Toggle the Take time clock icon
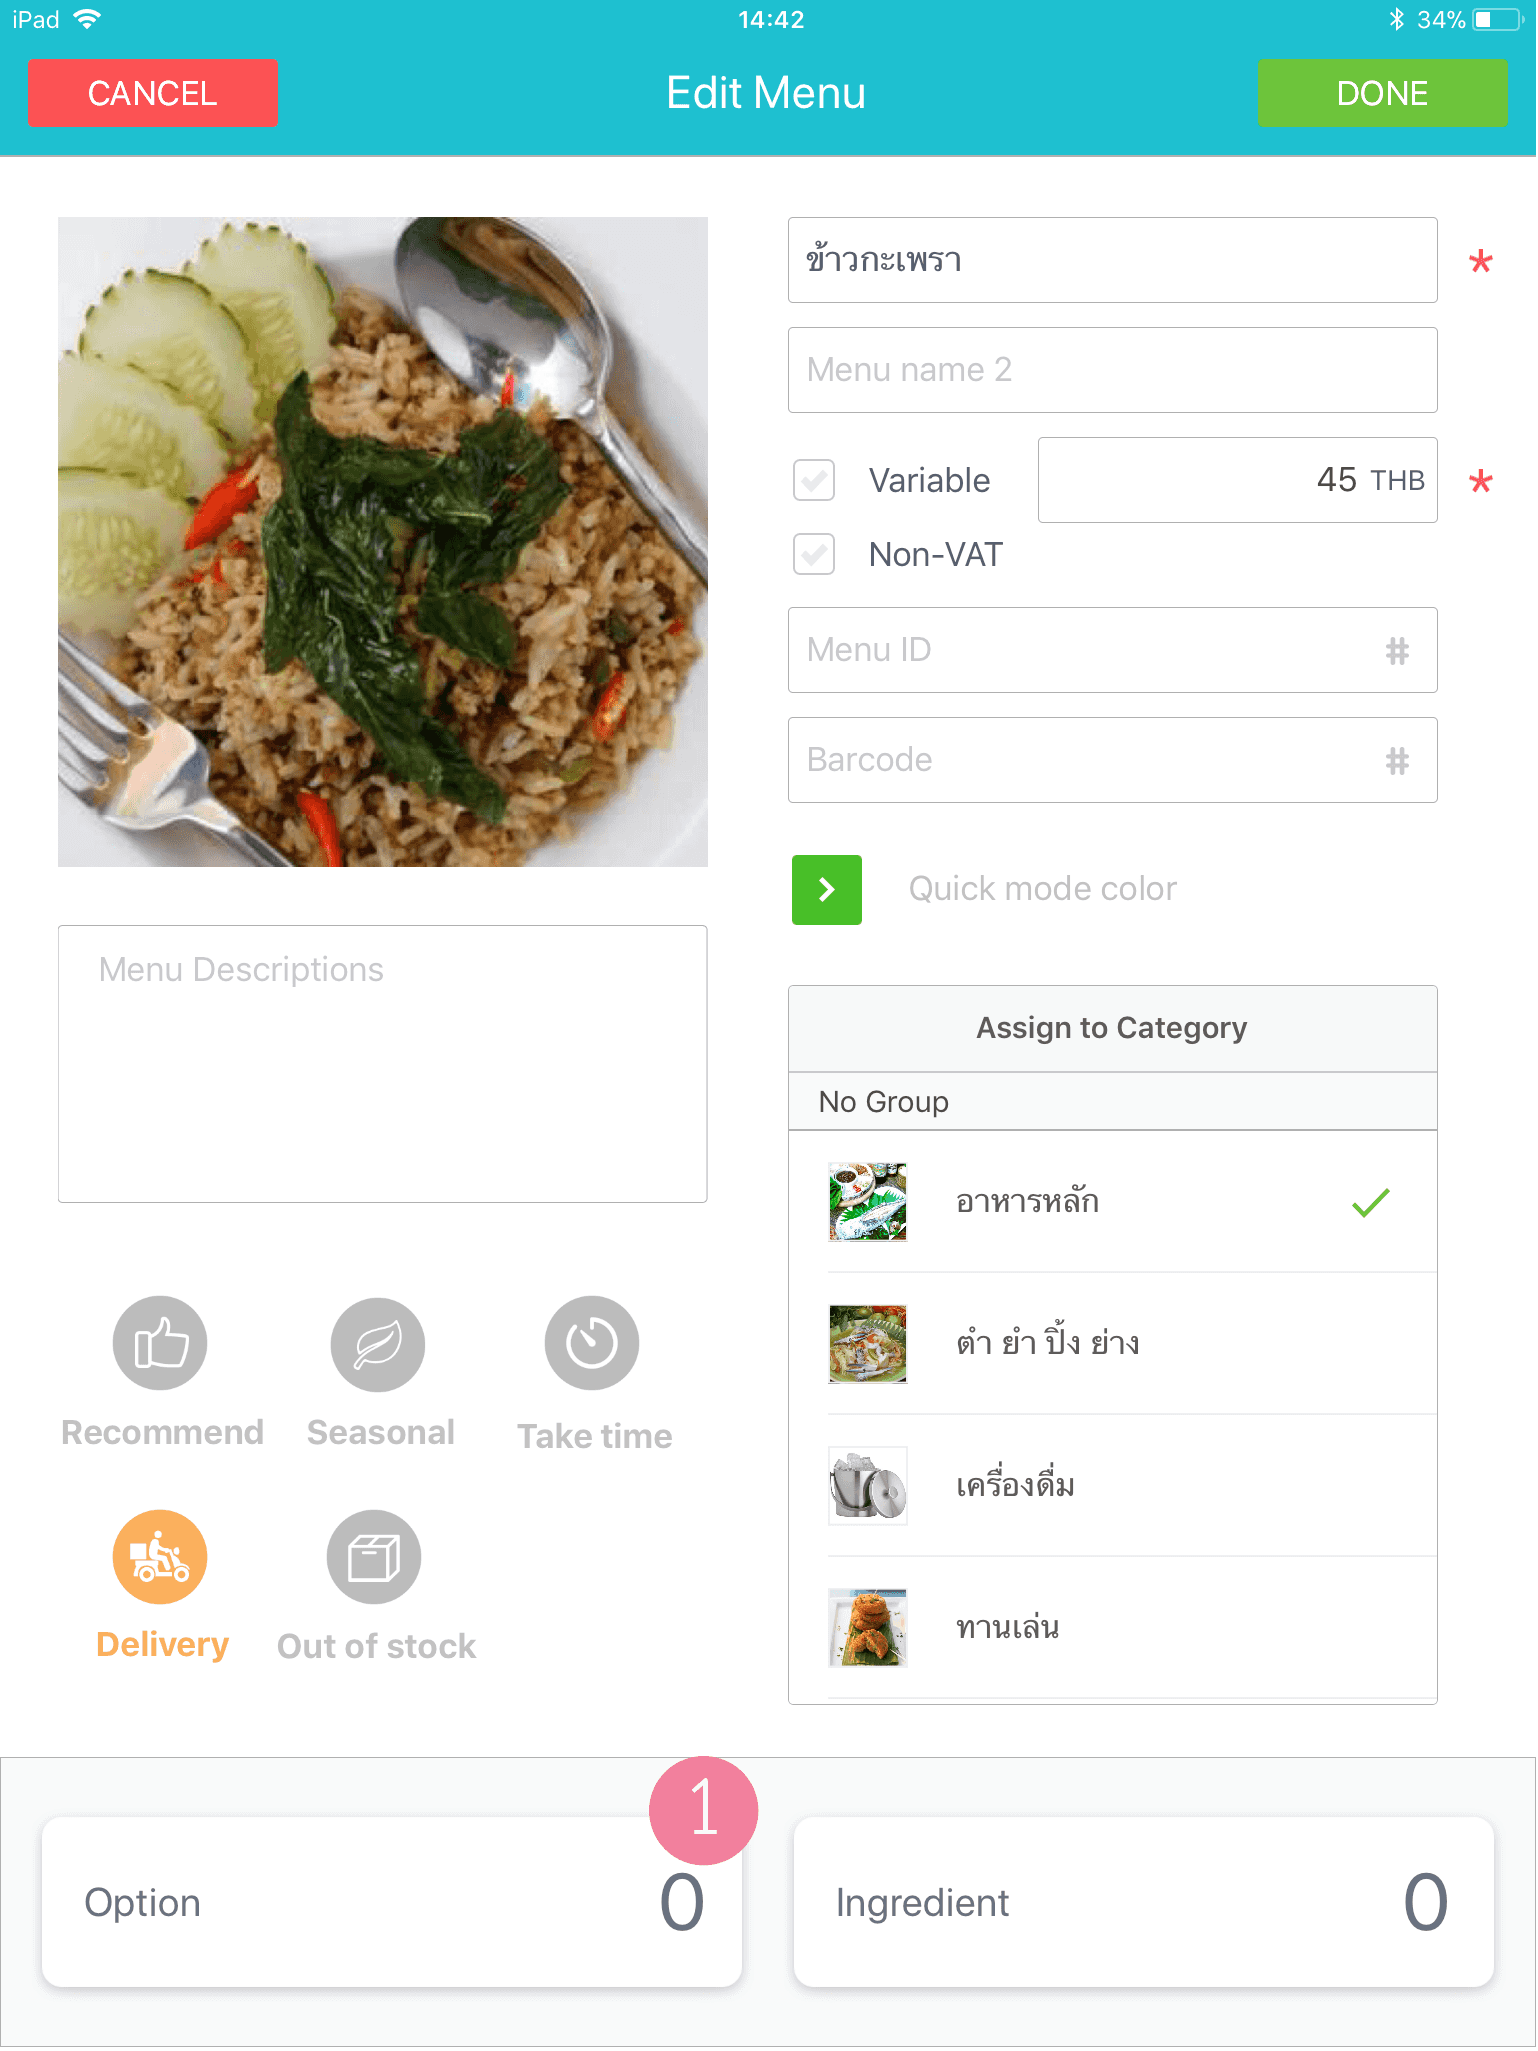Viewport: 1538px width, 2051px height. click(x=592, y=1343)
